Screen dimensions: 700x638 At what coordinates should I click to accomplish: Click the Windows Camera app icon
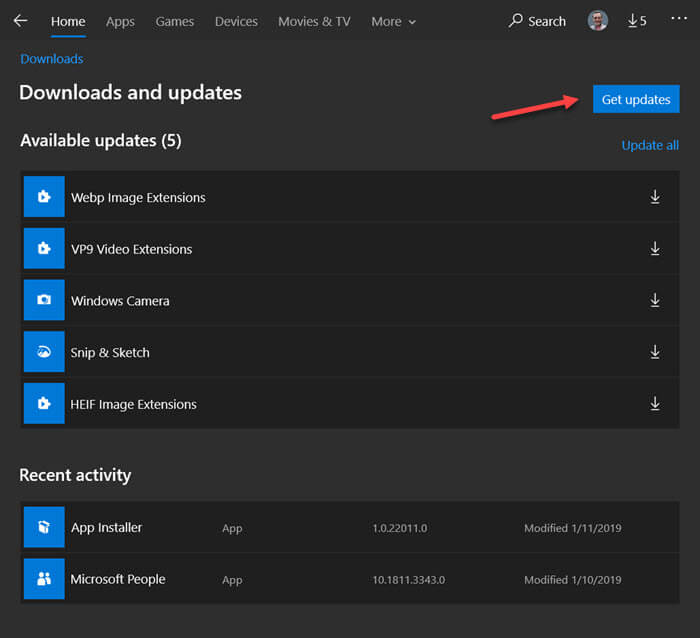point(44,300)
